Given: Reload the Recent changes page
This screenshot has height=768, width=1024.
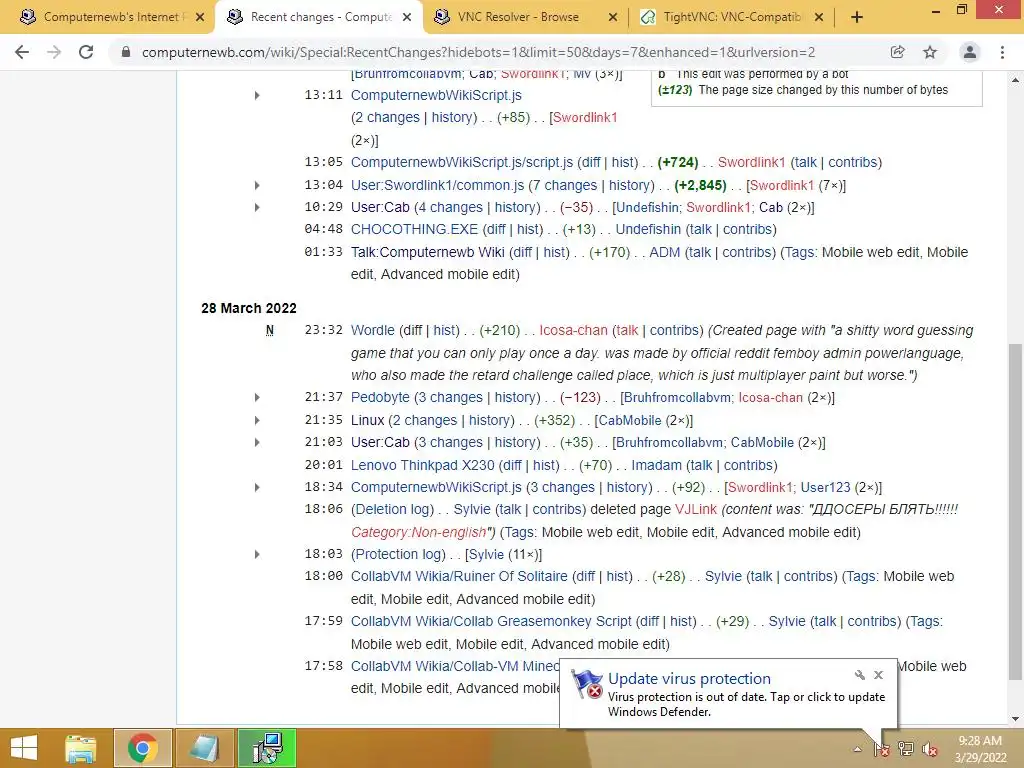Looking at the screenshot, I should coord(86,52).
